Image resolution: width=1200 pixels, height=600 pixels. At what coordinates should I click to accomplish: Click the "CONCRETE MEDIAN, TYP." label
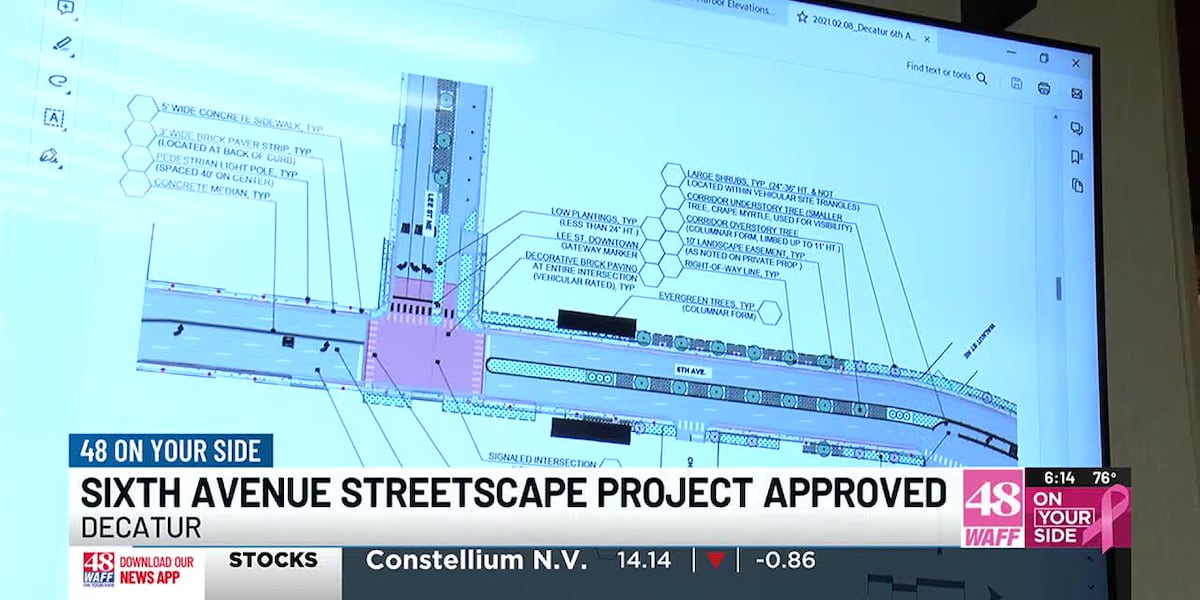click(x=212, y=189)
